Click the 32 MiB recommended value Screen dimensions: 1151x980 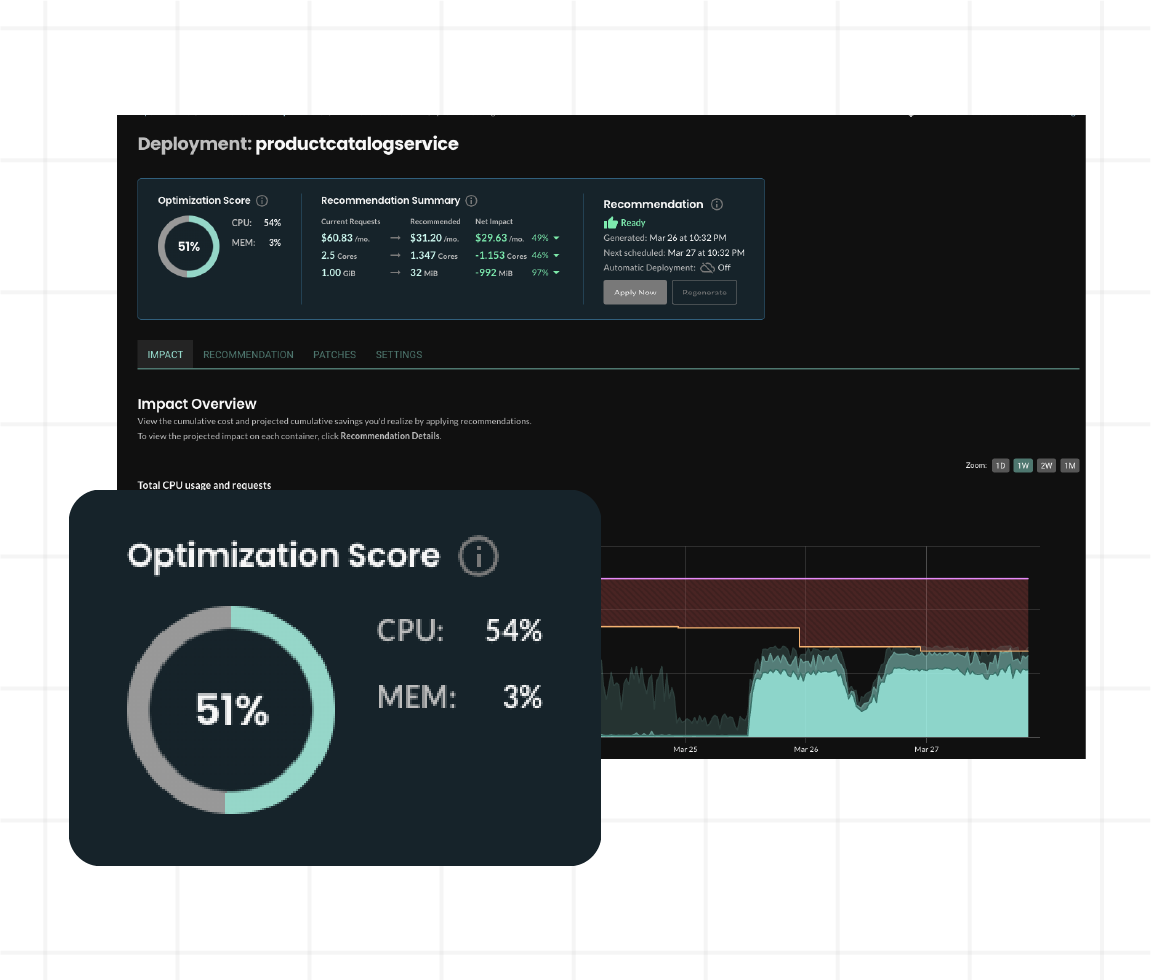point(424,272)
